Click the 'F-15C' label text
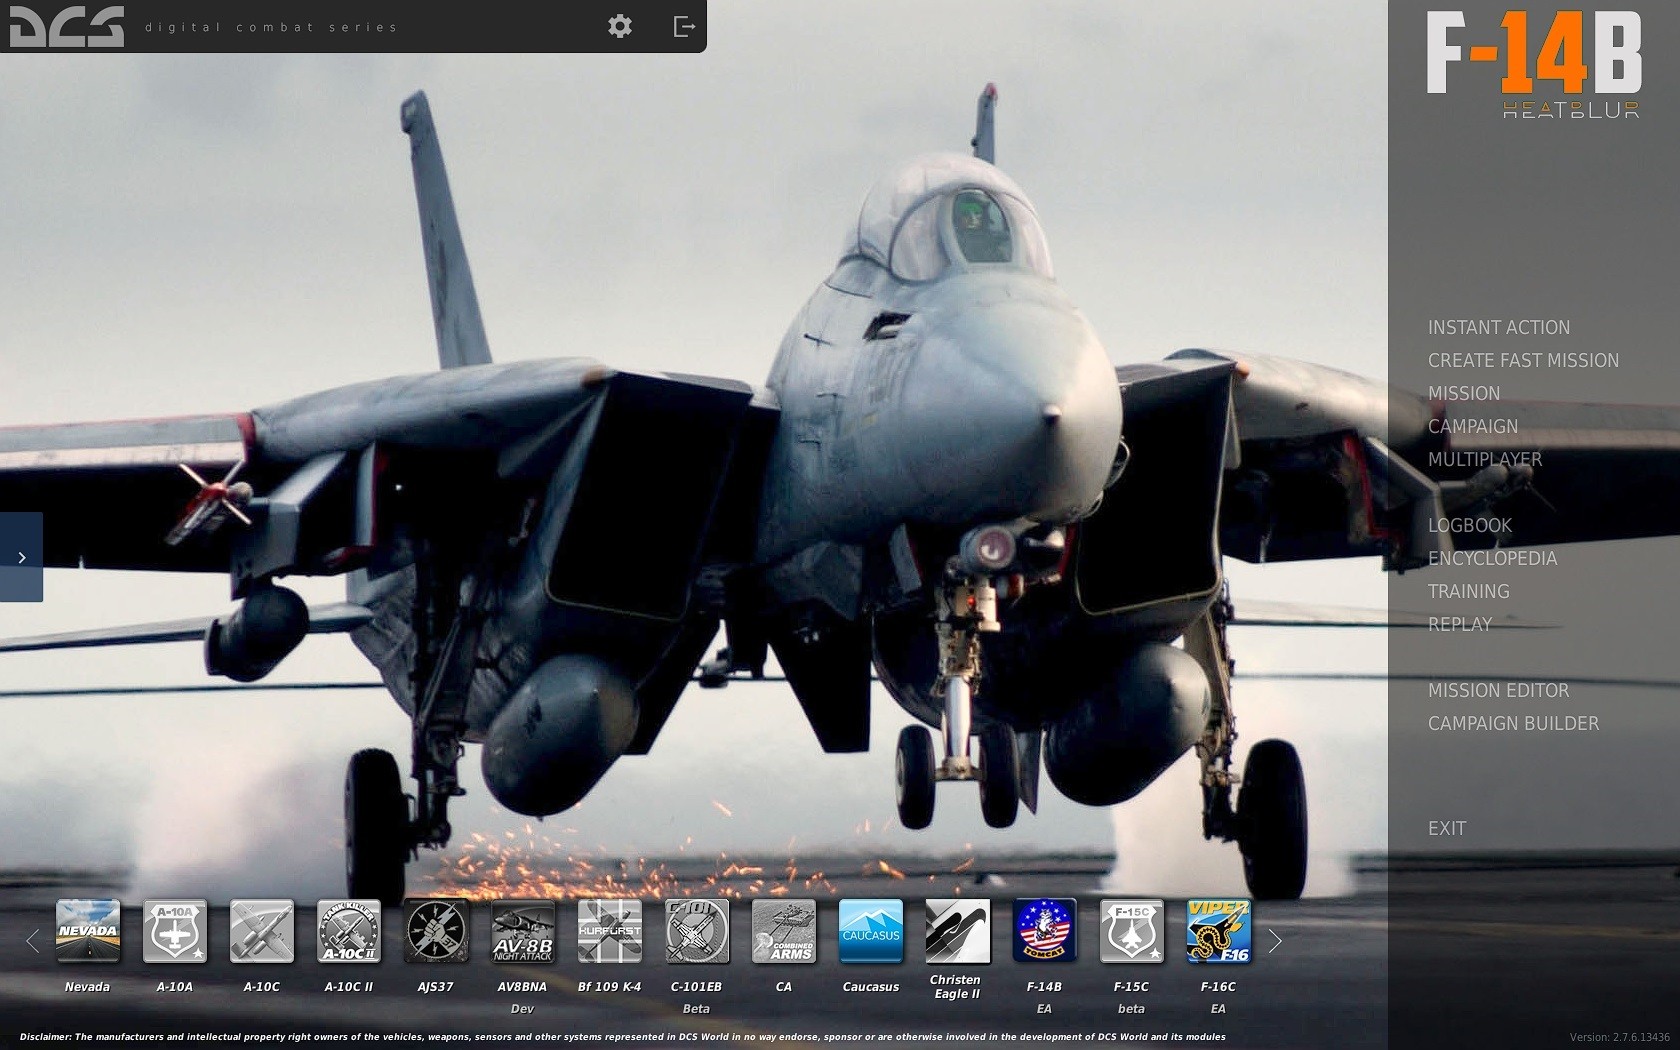 [x=1131, y=987]
